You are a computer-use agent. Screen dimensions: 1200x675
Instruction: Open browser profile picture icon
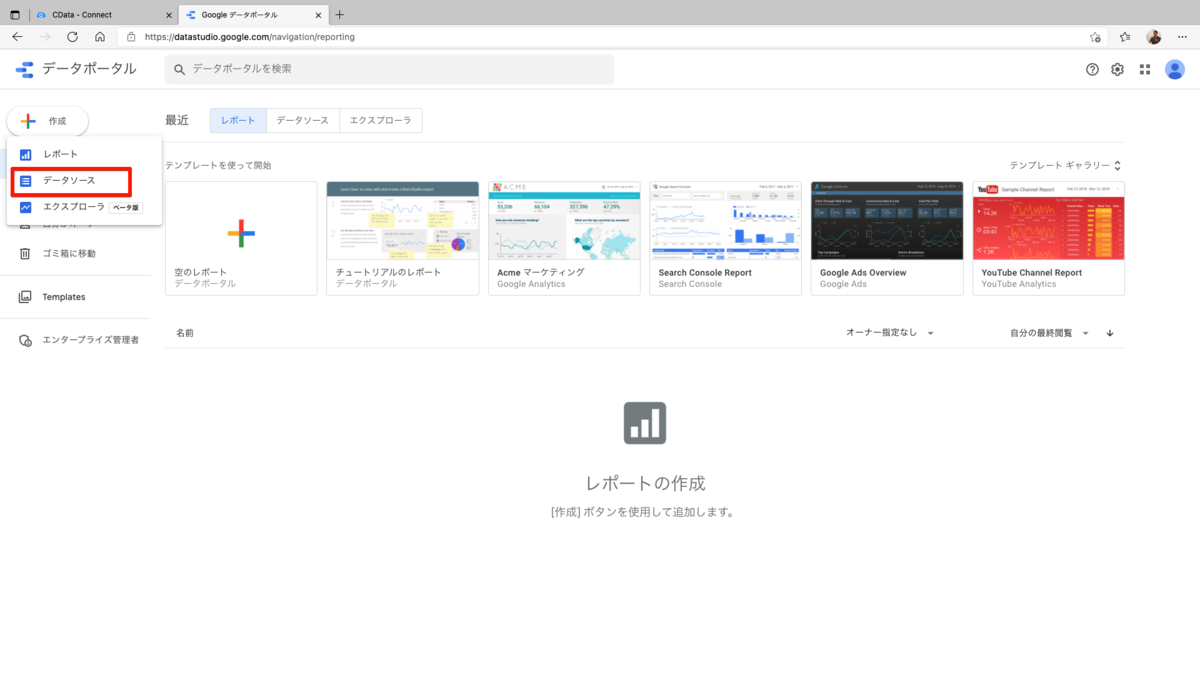click(x=1153, y=36)
